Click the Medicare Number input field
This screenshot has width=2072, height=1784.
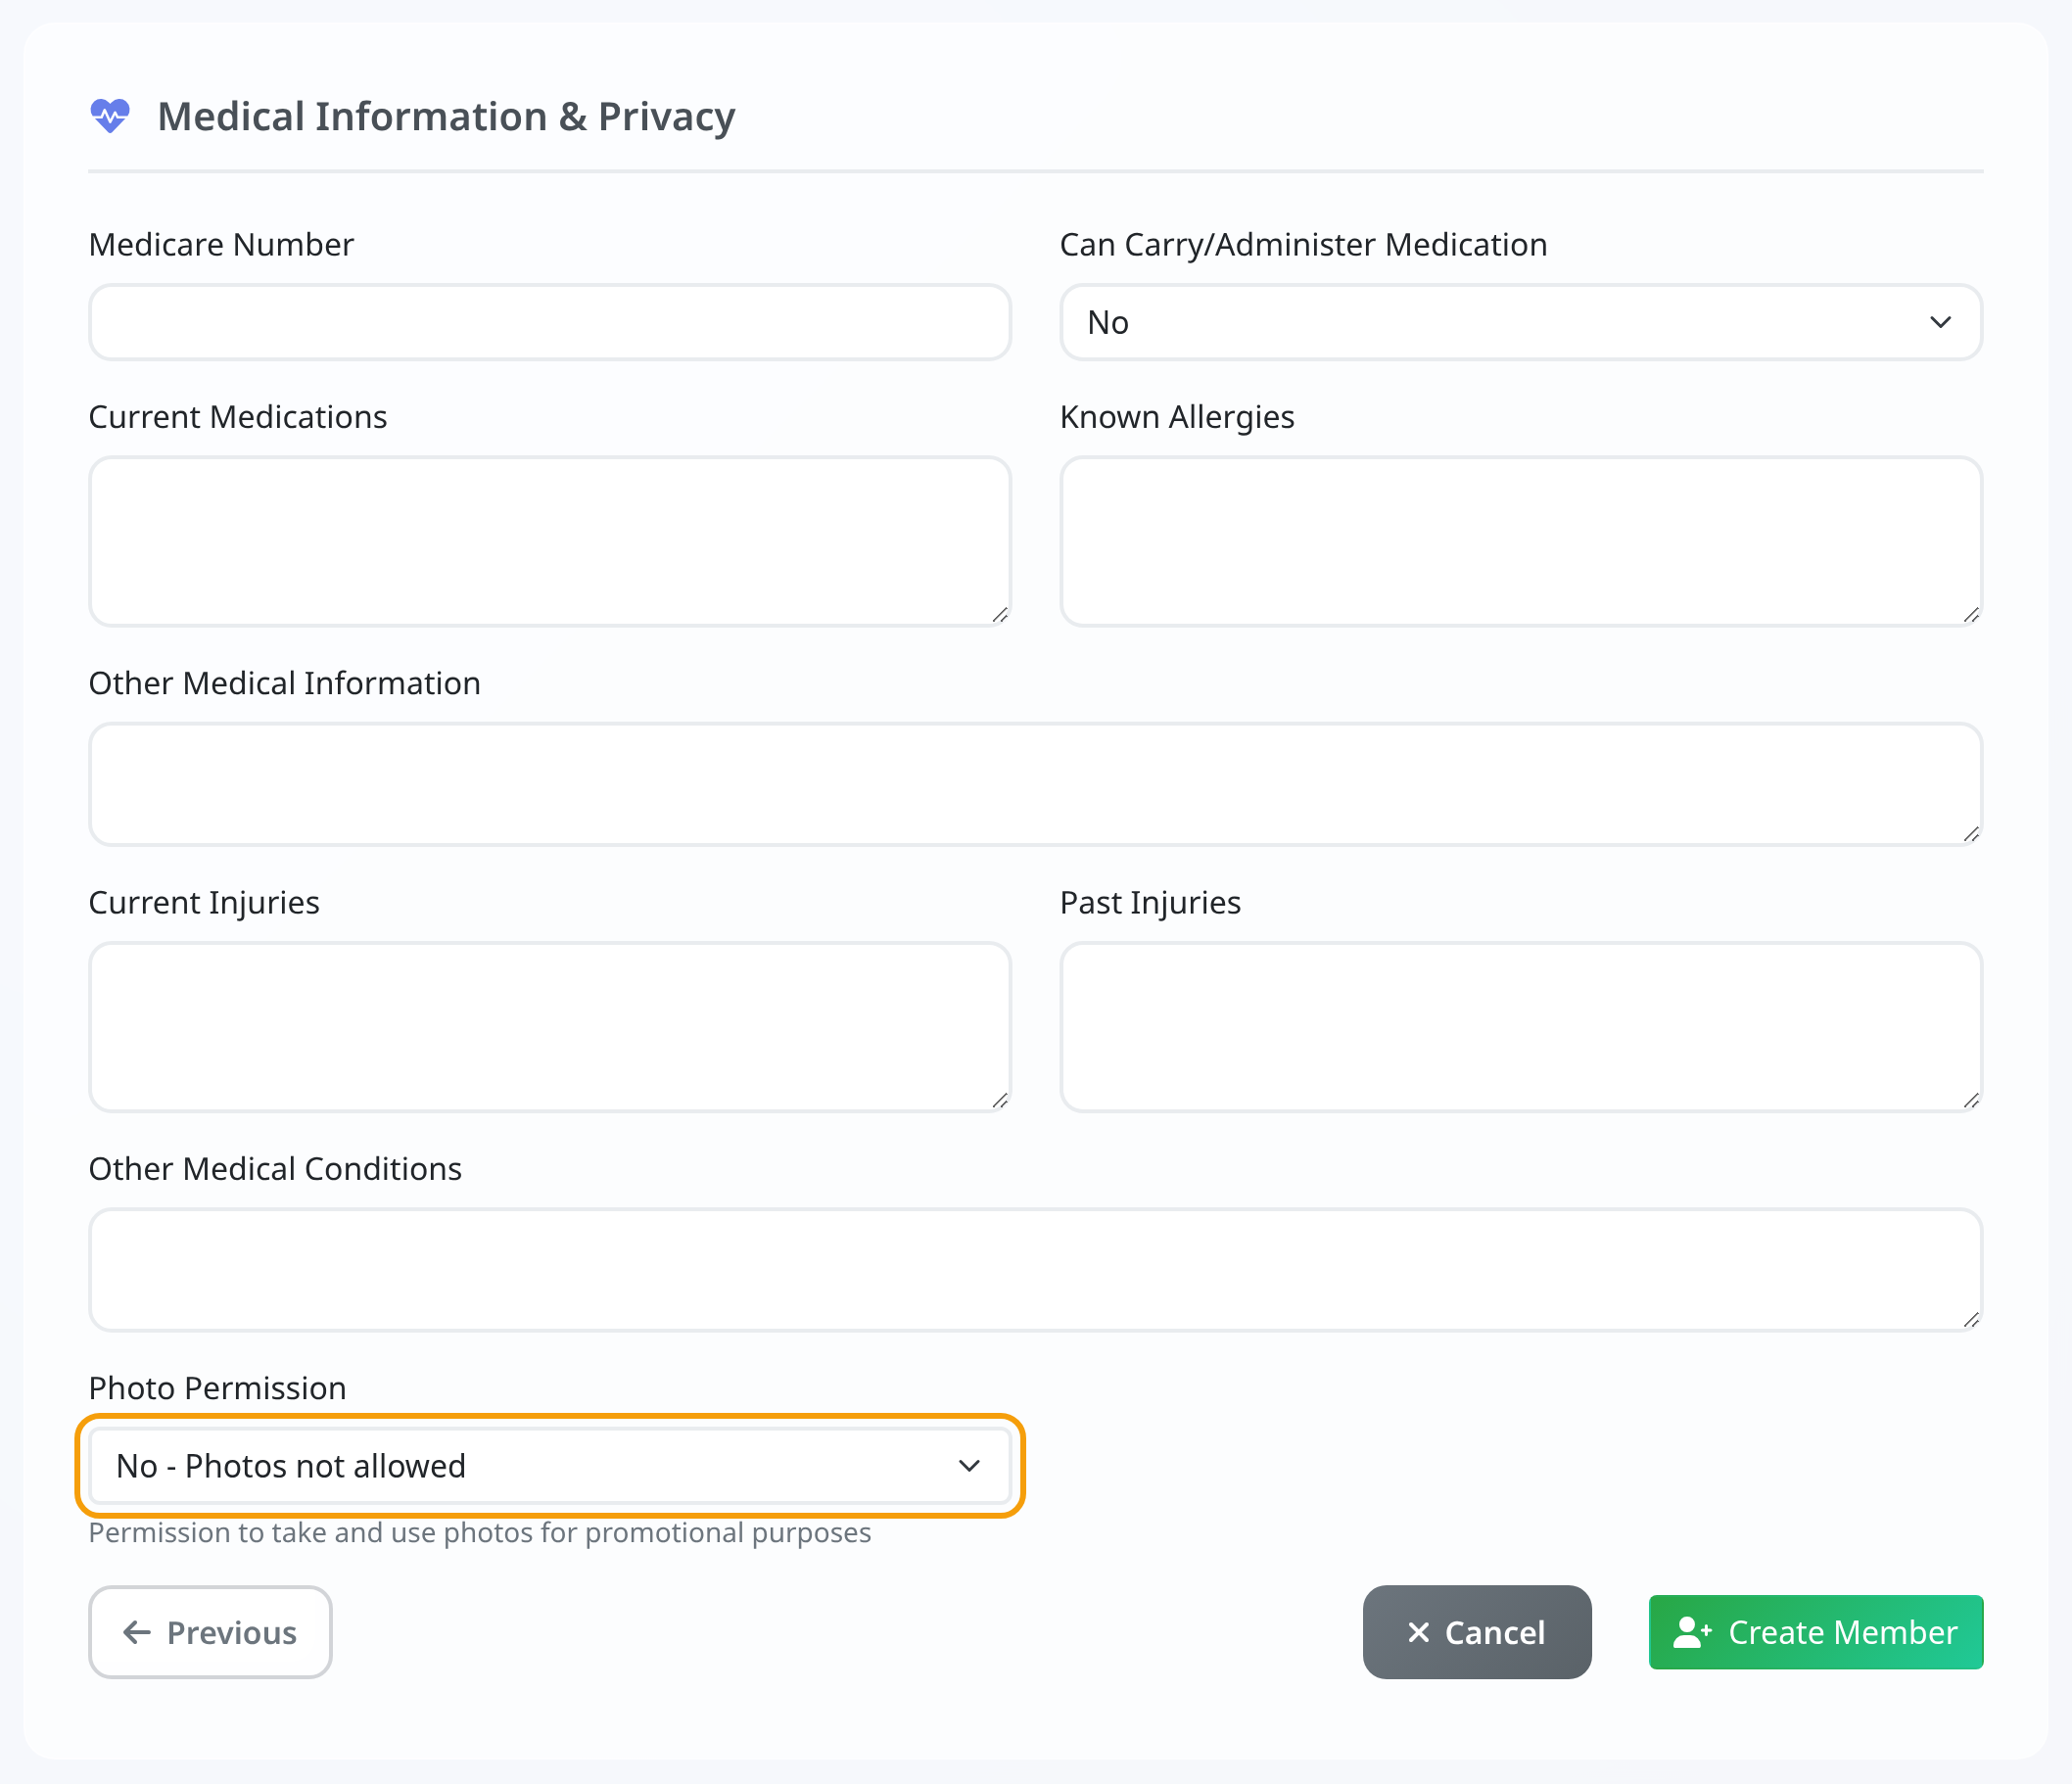pos(550,322)
